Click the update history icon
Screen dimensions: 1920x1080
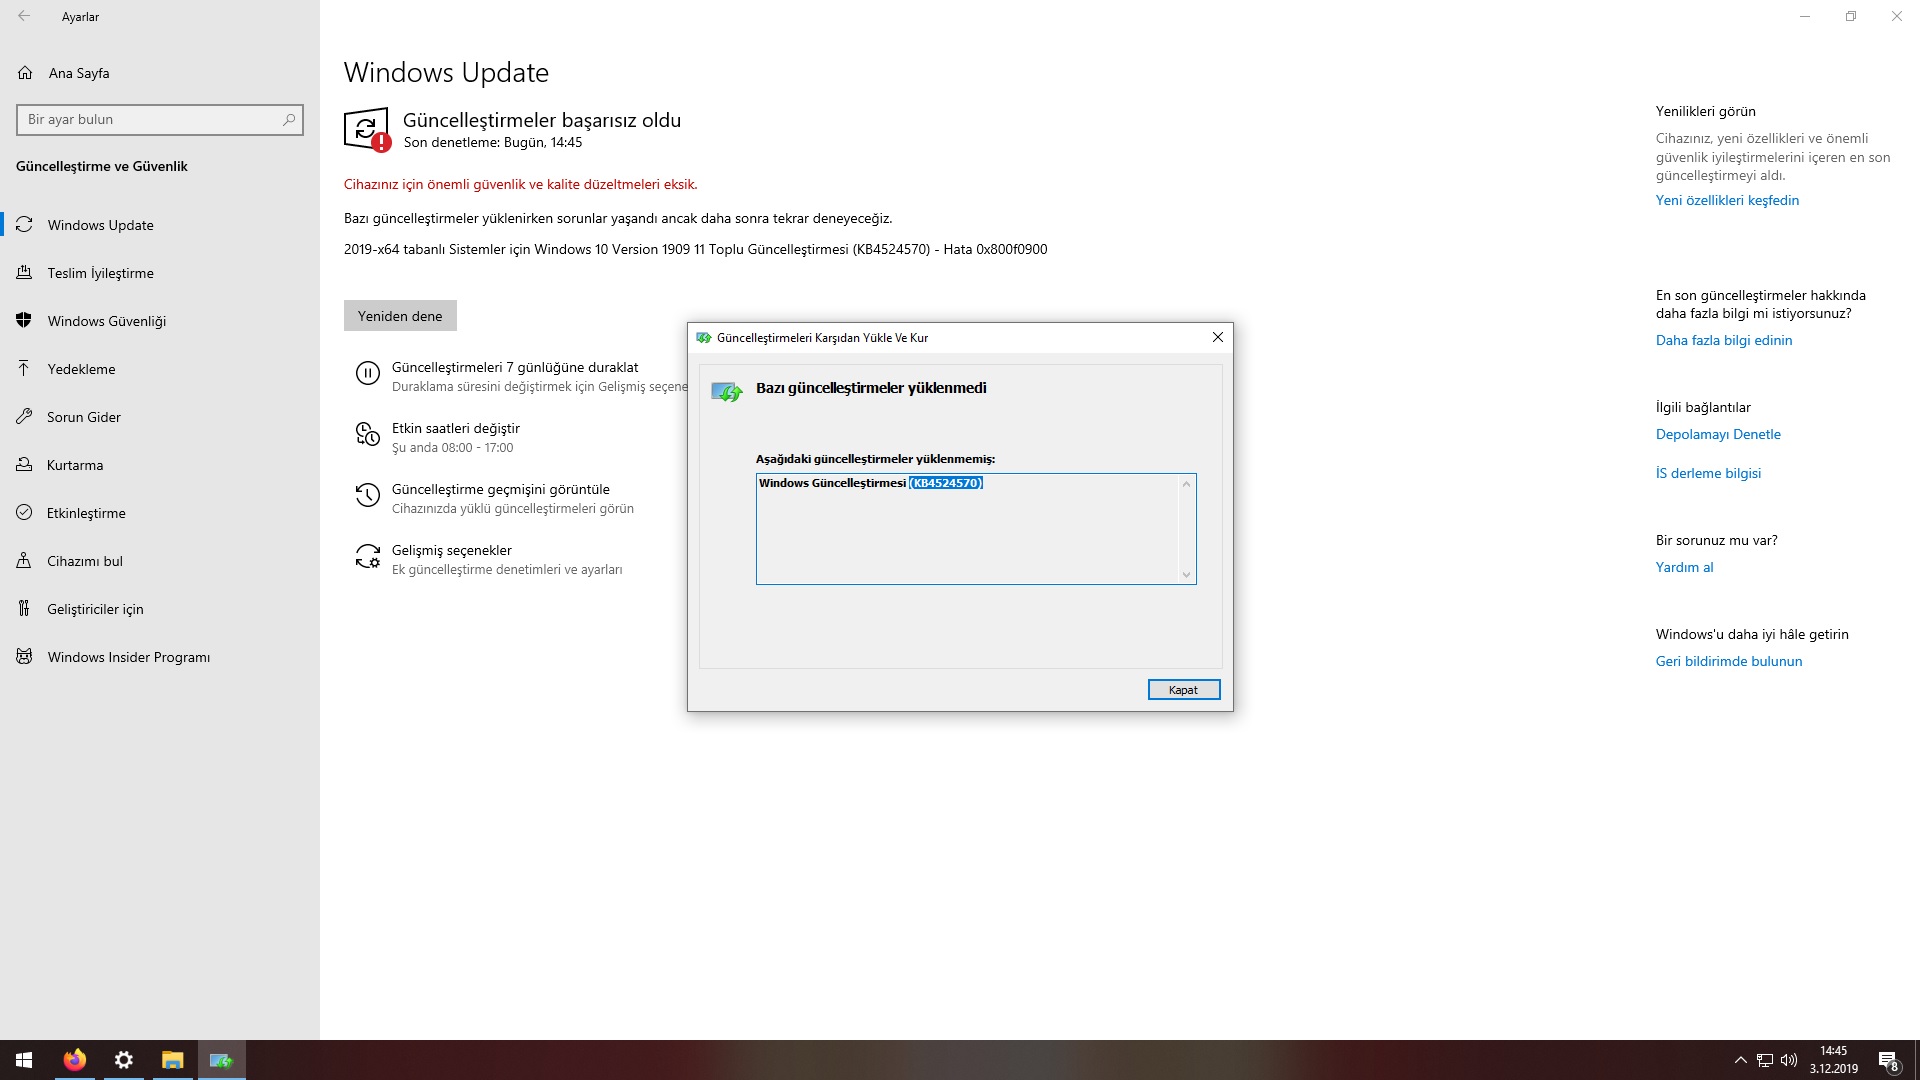368,496
